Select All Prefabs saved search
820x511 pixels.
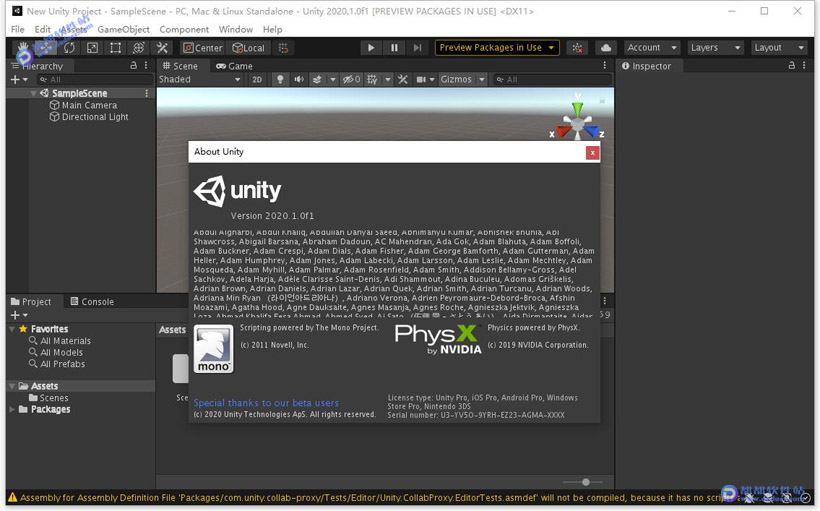57,364
